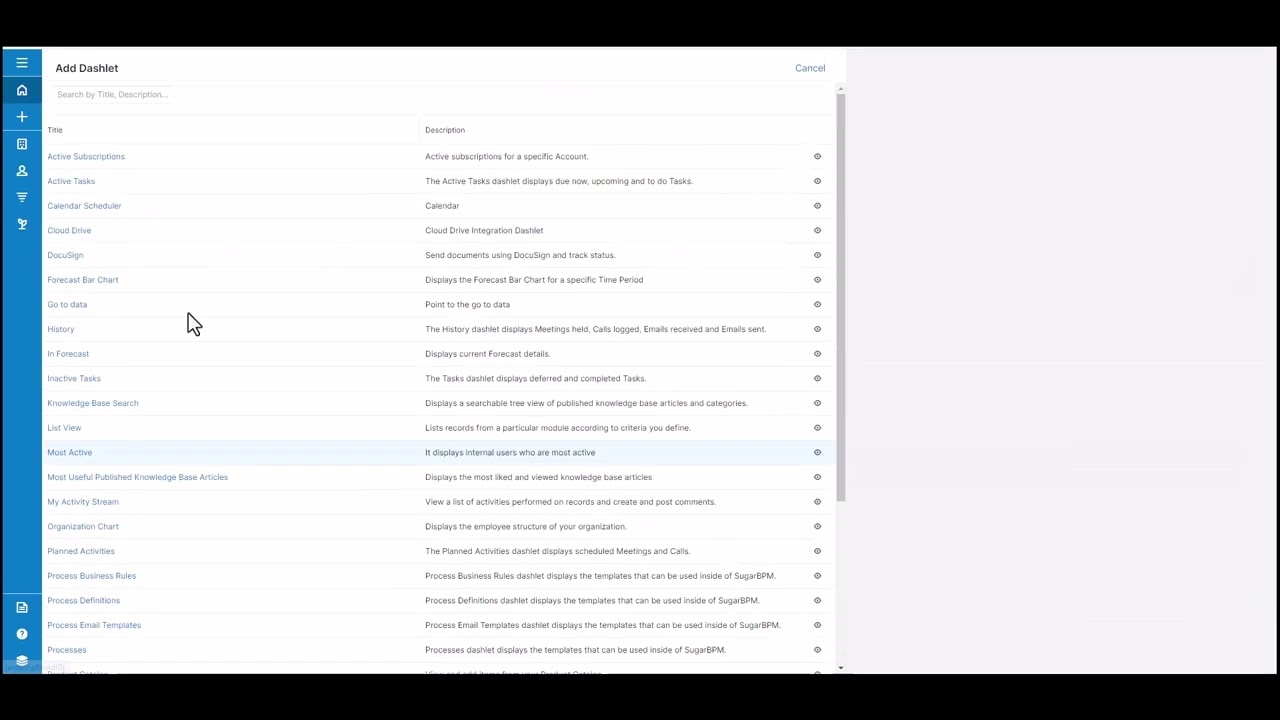The height and width of the screenshot is (720, 1280).
Task: Go to Home via the sidebar house icon
Action: tap(22, 90)
